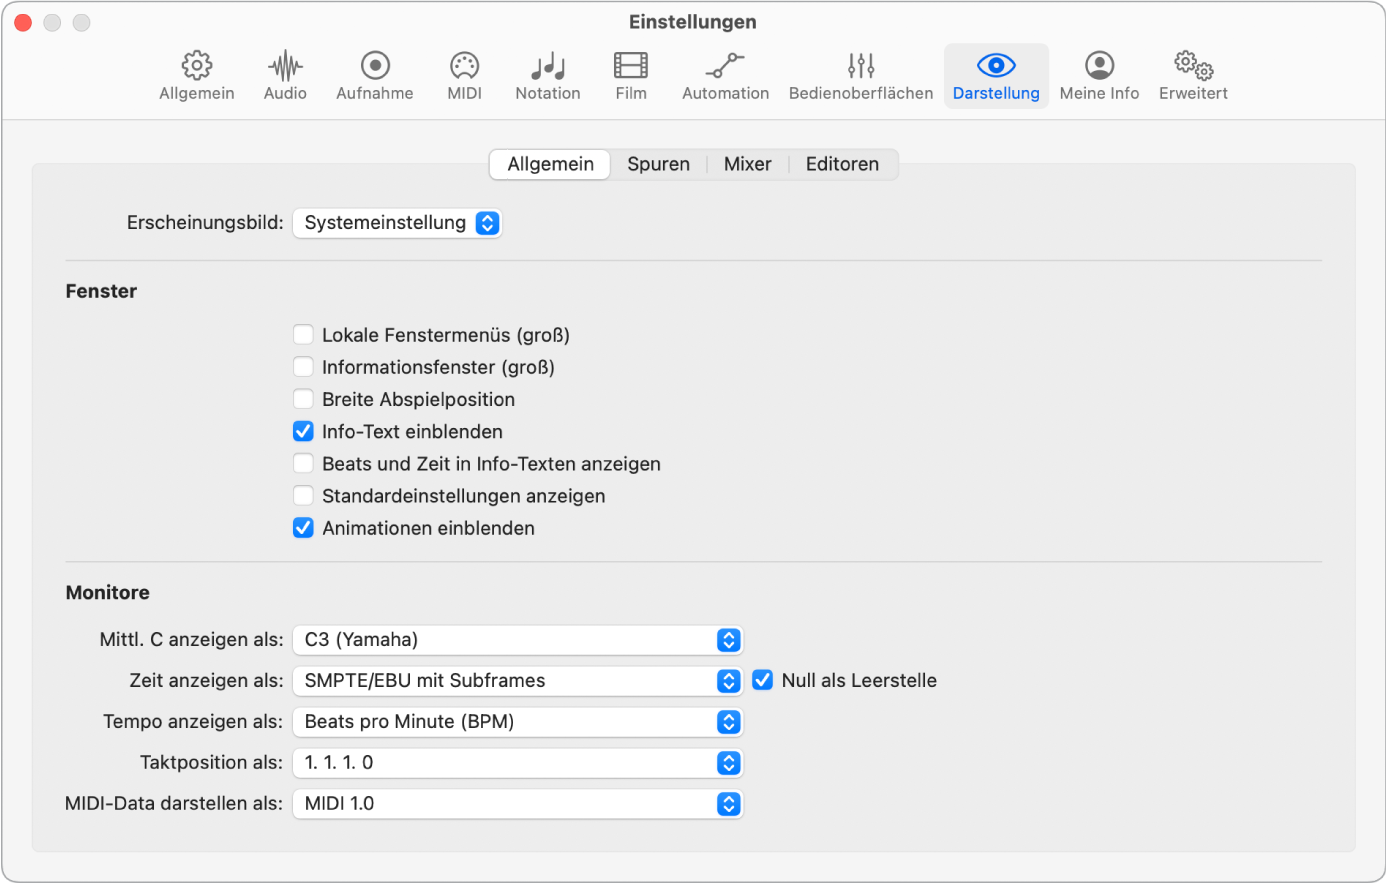
Task: Open the Film settings pane
Action: click(631, 76)
